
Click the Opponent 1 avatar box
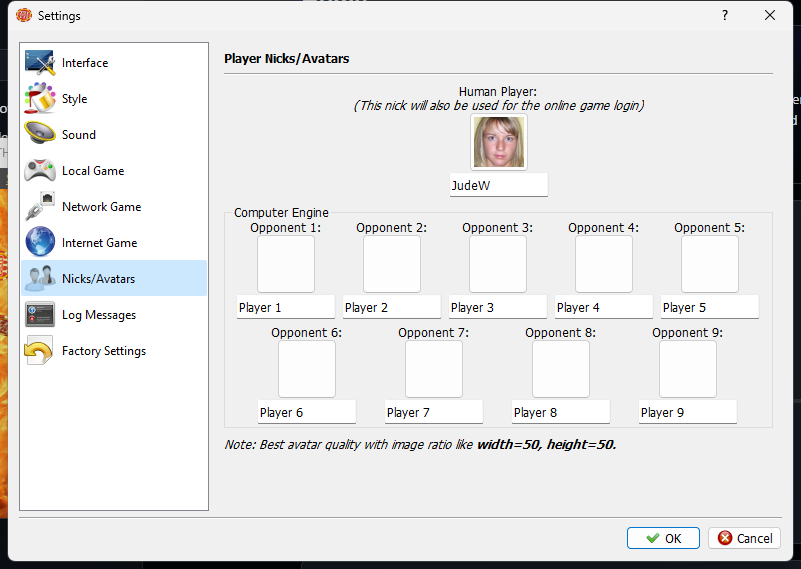286,264
